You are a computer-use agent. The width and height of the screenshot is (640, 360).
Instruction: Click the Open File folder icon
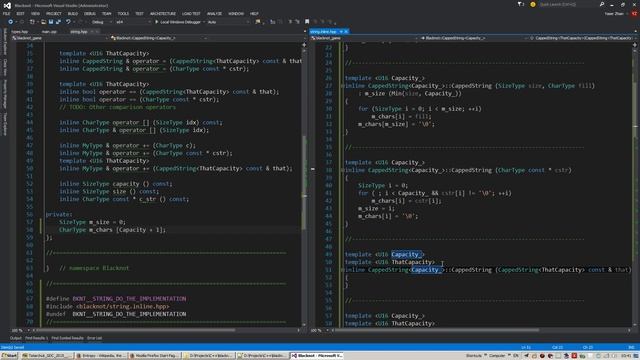pos(44,22)
